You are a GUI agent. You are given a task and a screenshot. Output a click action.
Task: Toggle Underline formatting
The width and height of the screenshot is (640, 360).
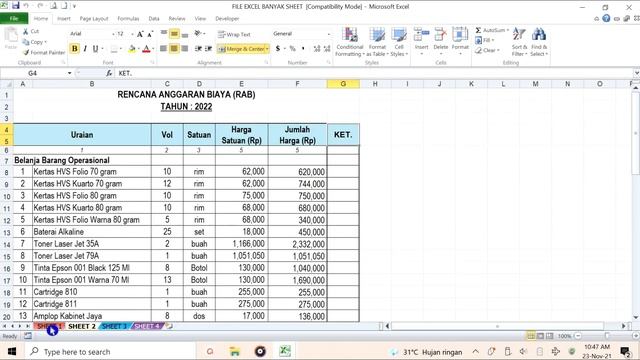coord(95,49)
